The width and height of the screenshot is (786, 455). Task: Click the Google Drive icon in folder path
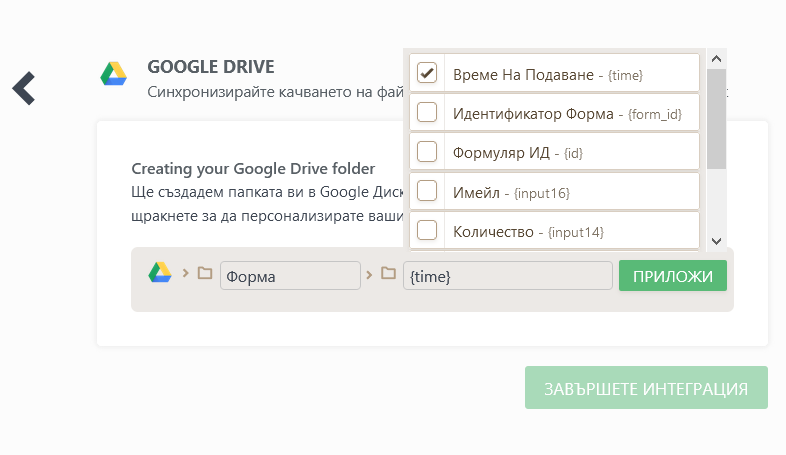pyautogui.click(x=160, y=273)
